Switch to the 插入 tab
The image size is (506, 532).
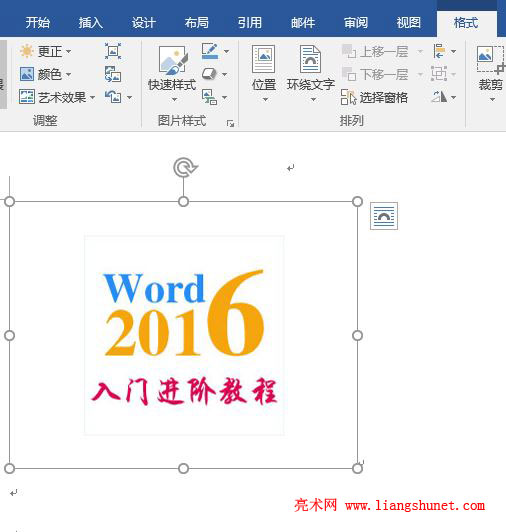(x=91, y=23)
